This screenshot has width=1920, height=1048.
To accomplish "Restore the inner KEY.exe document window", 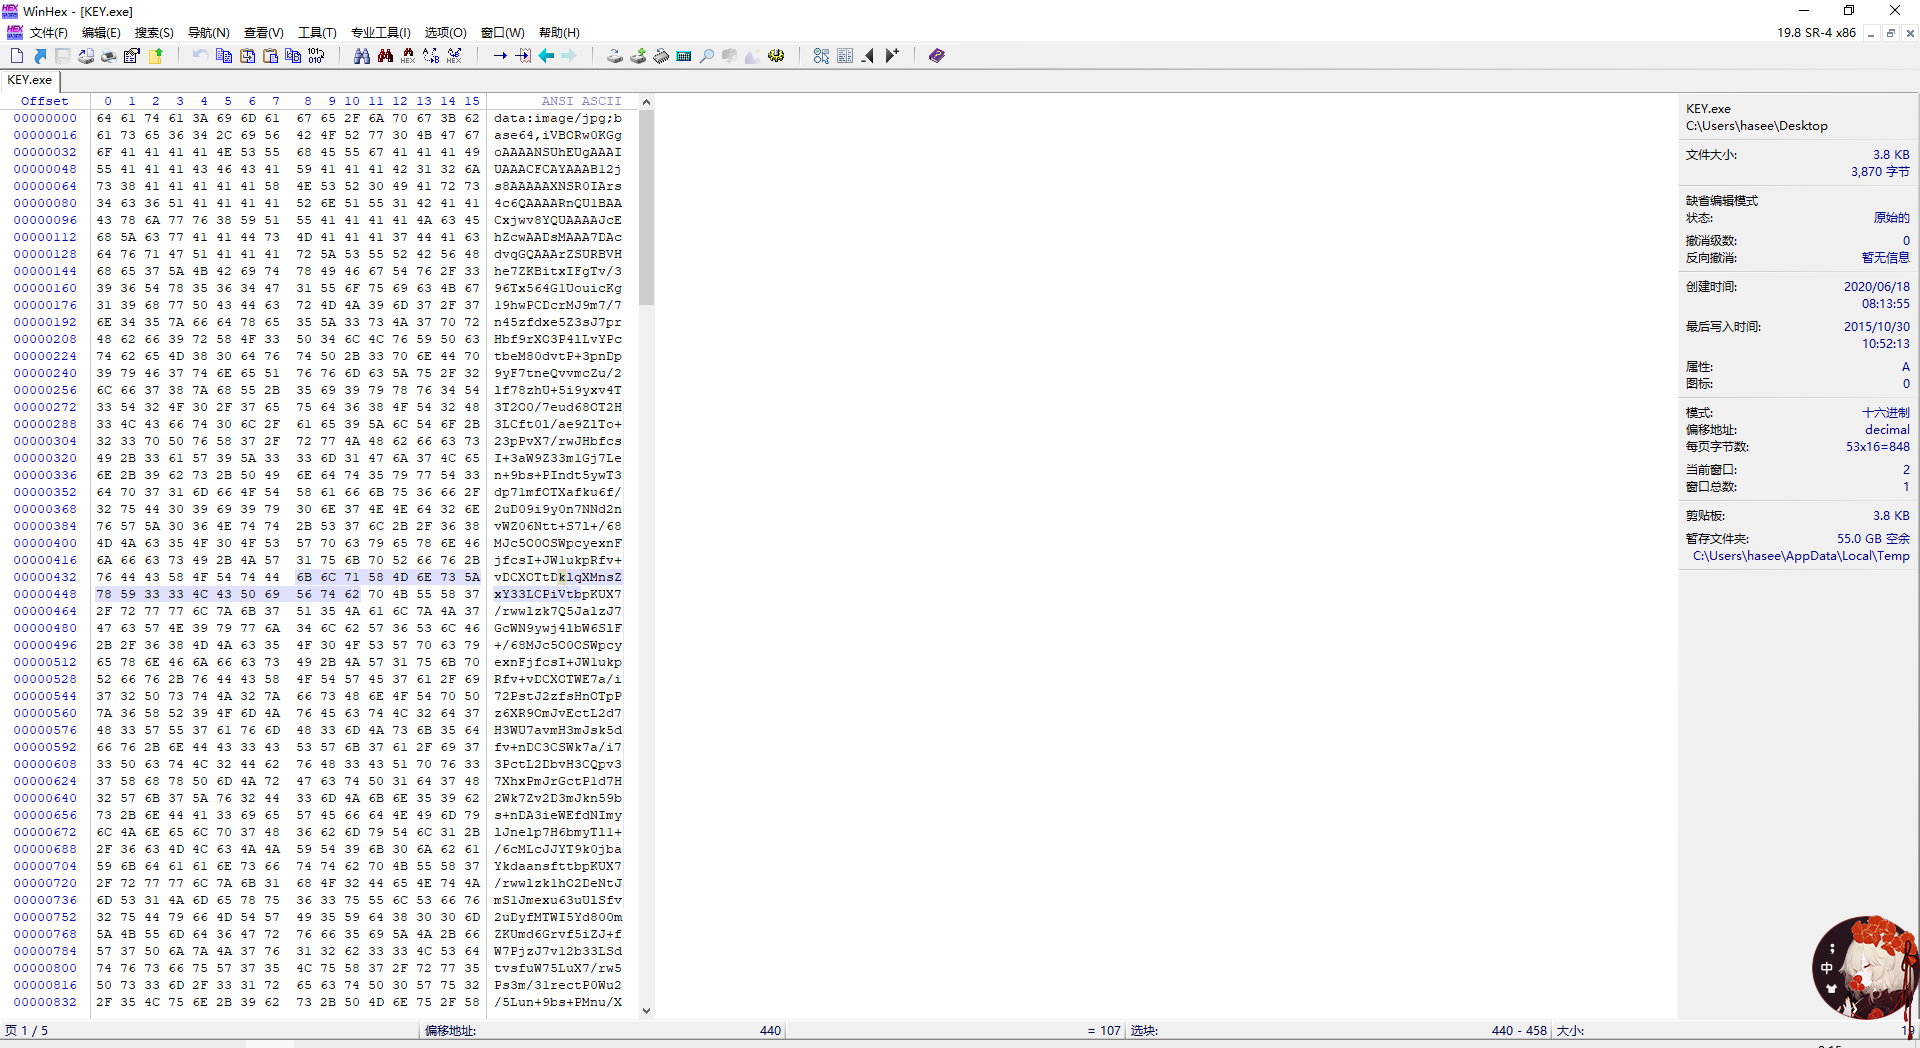I will point(1890,33).
